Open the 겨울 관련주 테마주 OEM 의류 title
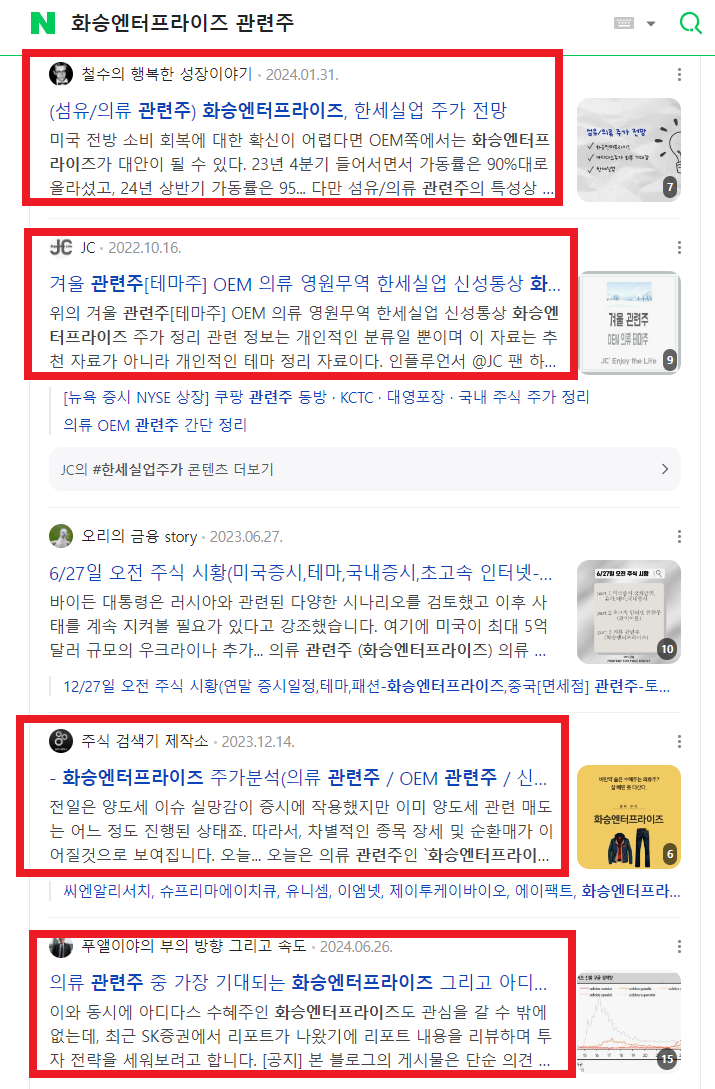 [x=304, y=283]
